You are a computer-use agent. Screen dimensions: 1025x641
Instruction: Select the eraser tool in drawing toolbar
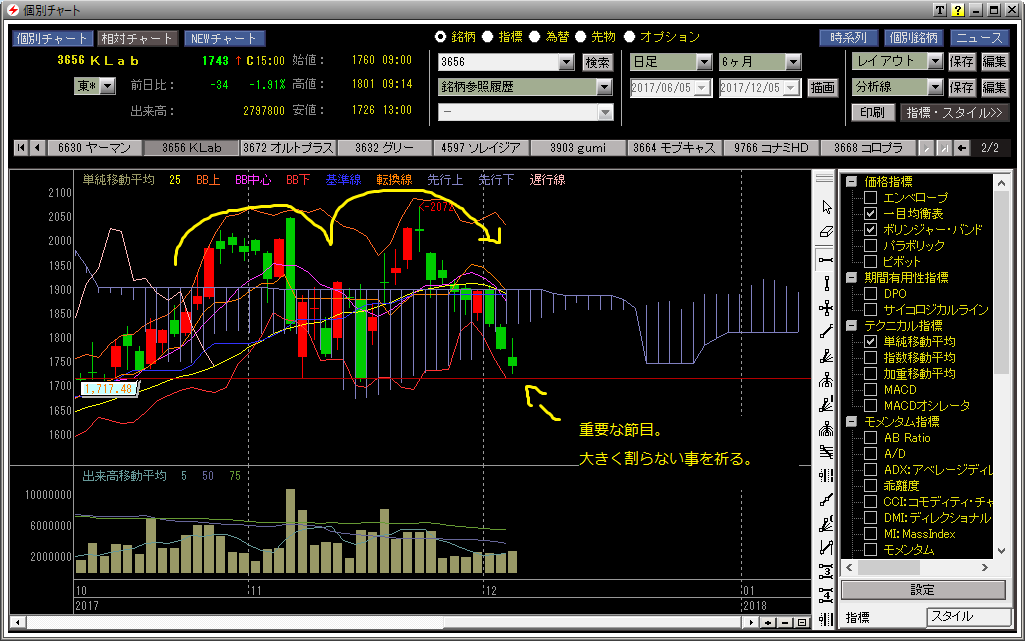pos(826,232)
